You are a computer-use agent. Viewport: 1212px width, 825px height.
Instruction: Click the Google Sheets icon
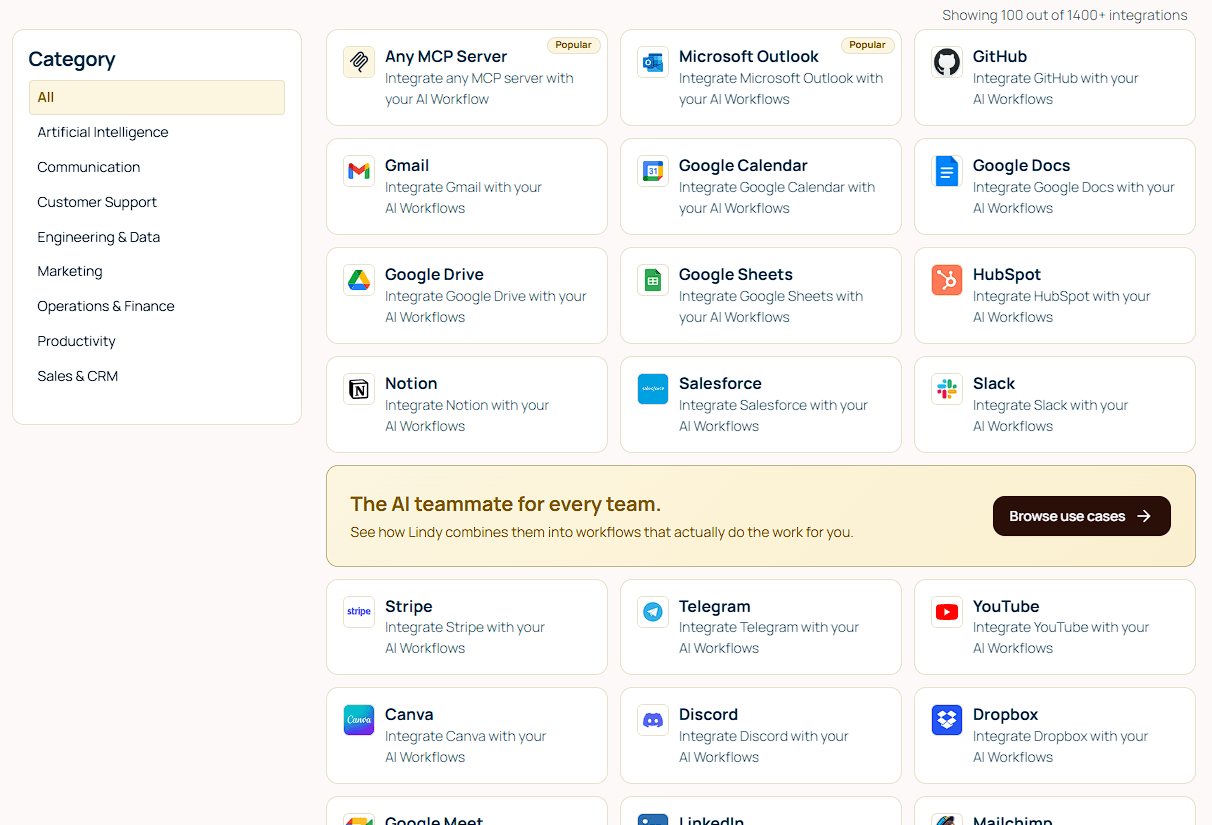tap(653, 280)
